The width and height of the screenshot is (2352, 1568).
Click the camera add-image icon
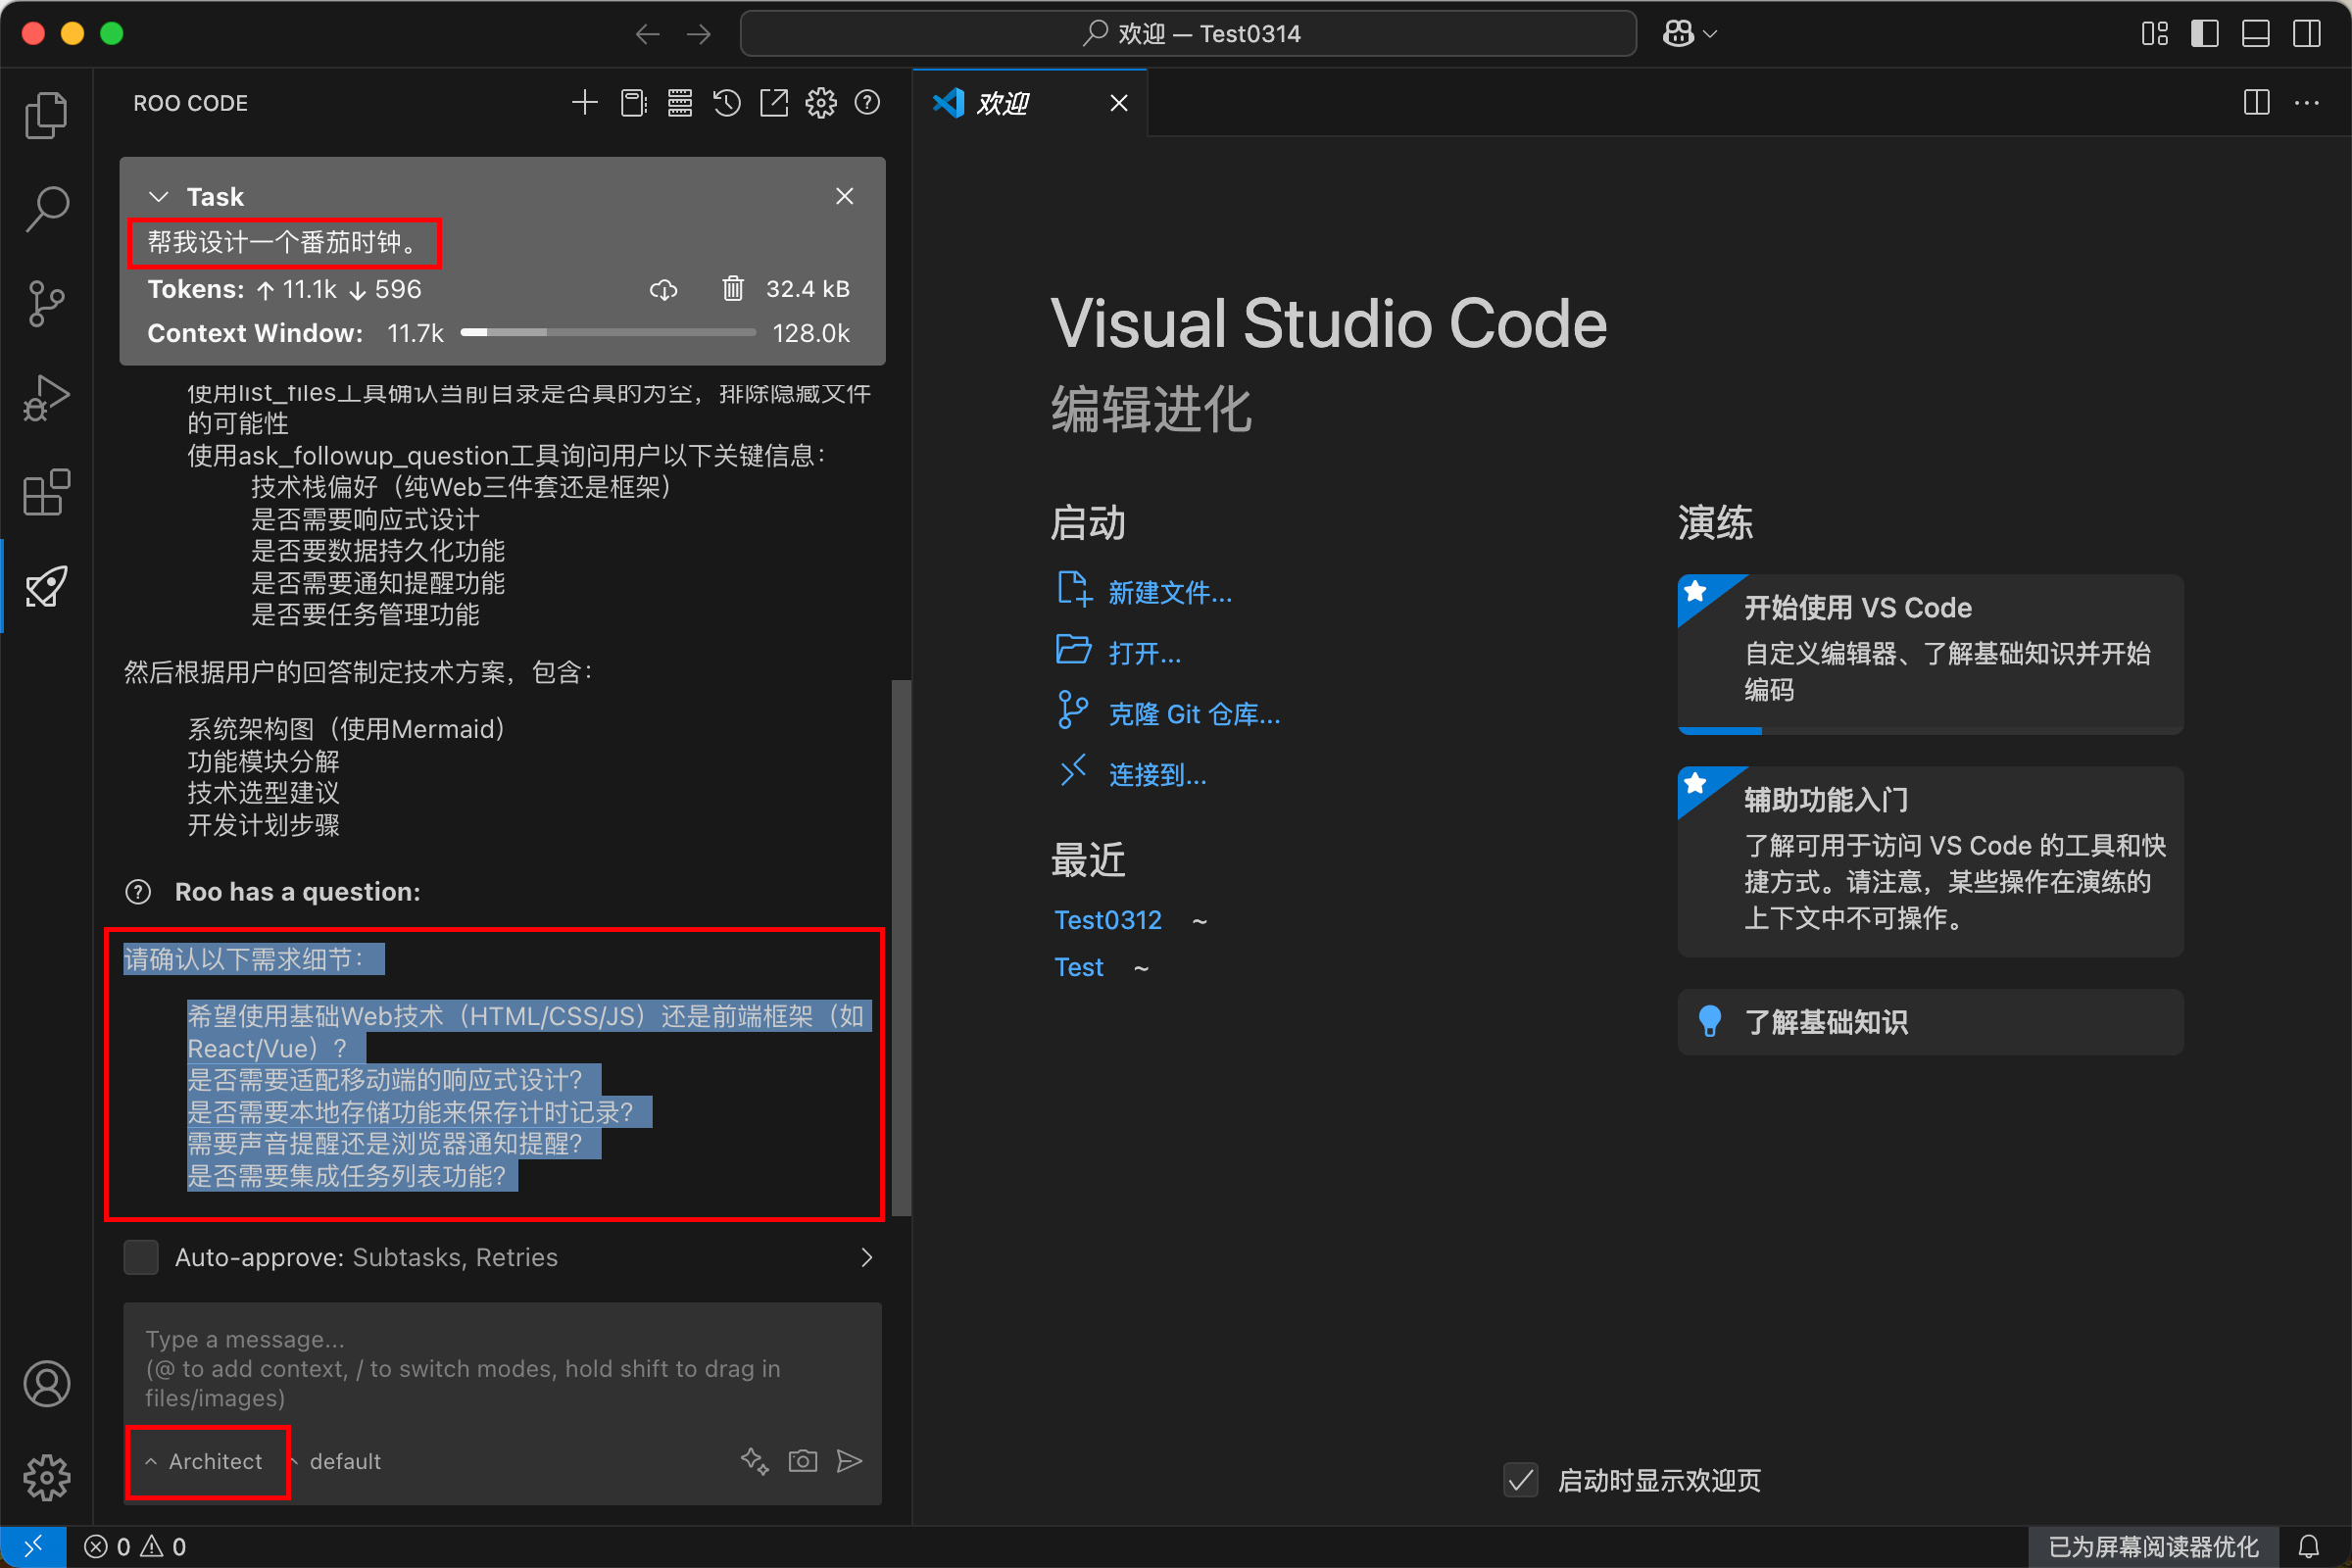click(x=803, y=1461)
